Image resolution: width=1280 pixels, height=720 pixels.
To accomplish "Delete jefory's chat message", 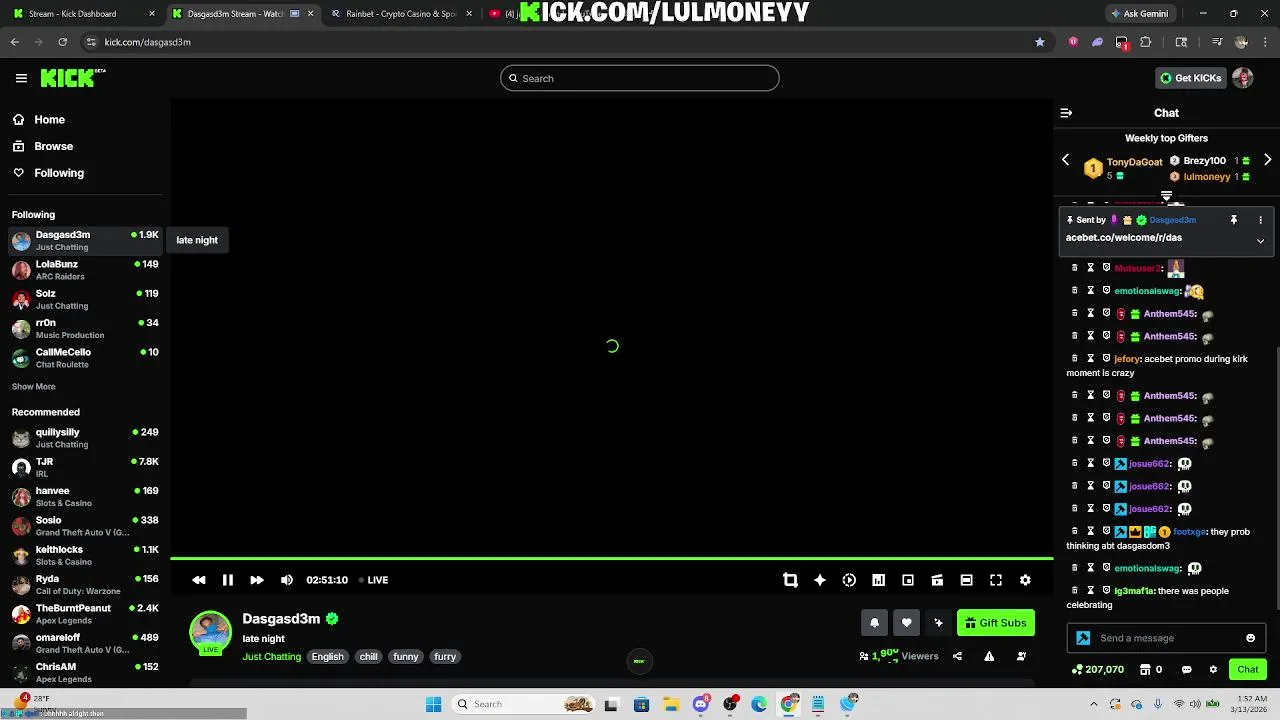I will 1075,358.
